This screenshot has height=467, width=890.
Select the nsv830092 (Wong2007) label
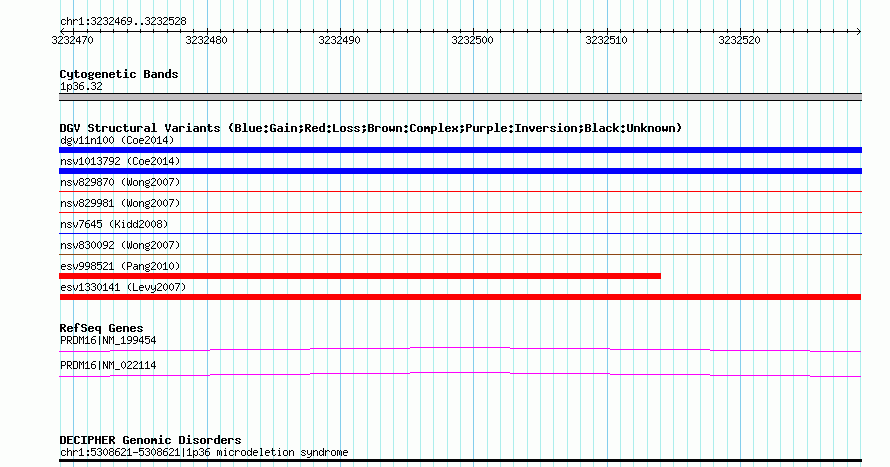[x=120, y=245]
